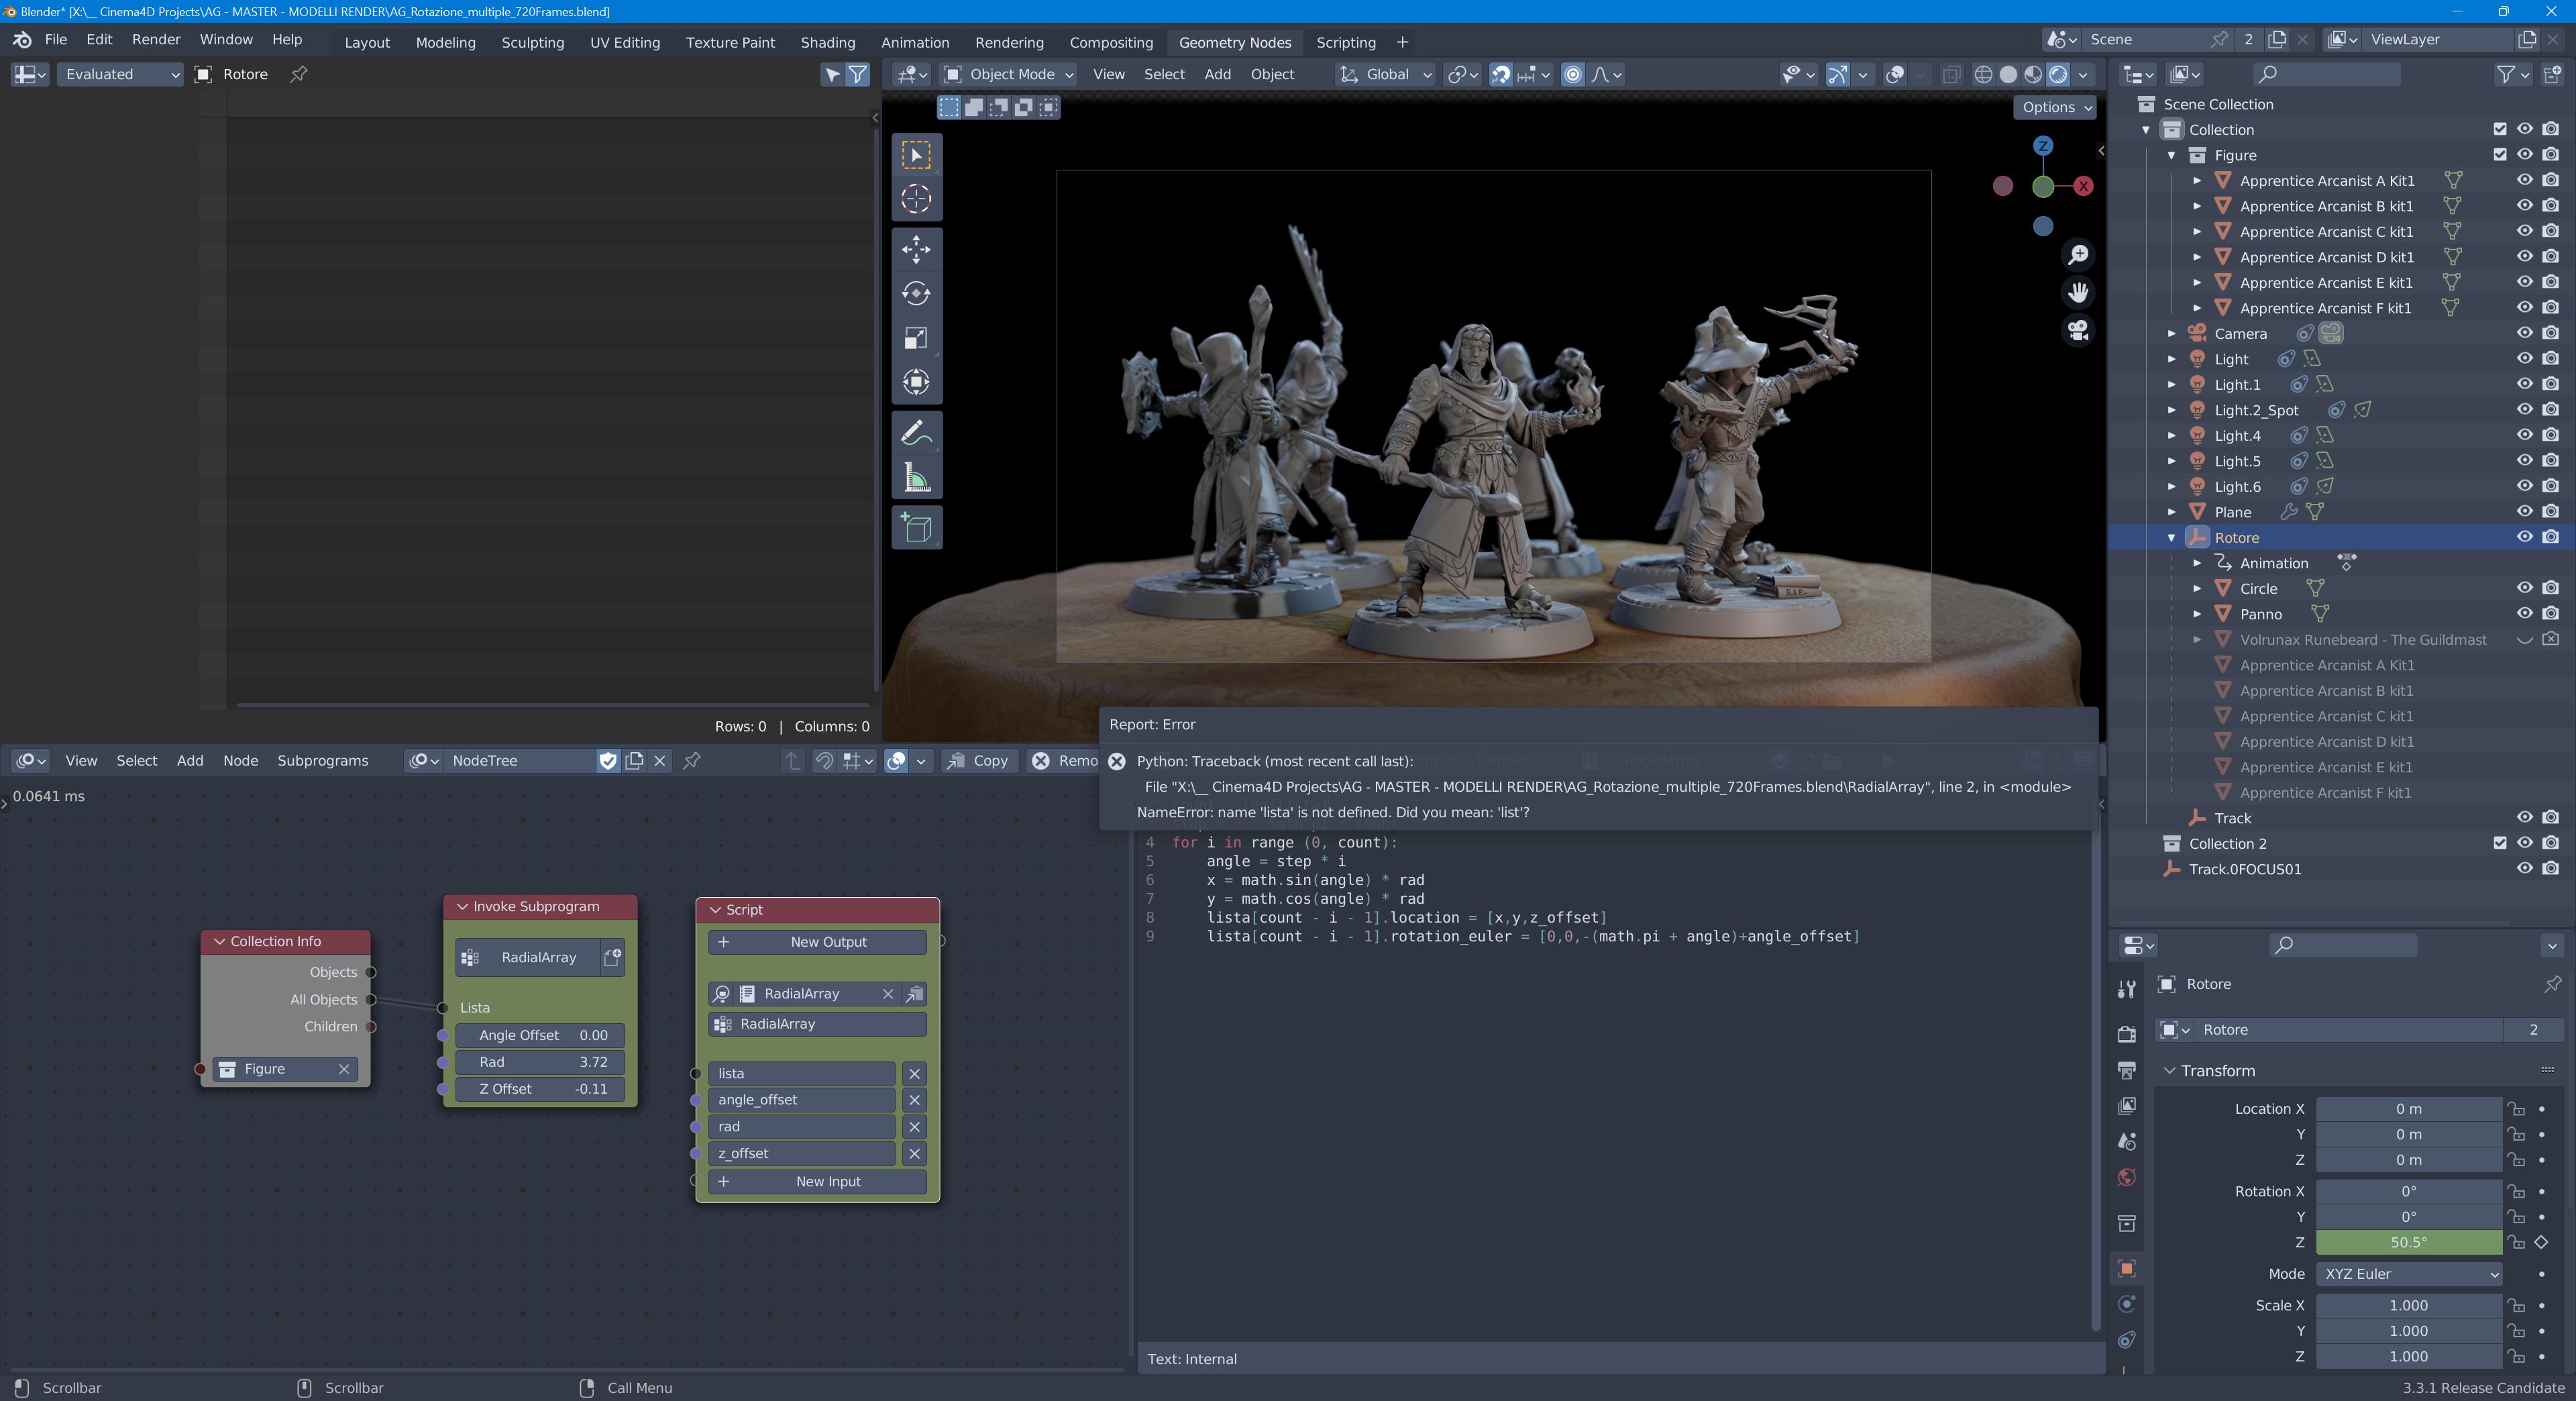Select the Scale tool in viewport toolbar

coord(916,338)
